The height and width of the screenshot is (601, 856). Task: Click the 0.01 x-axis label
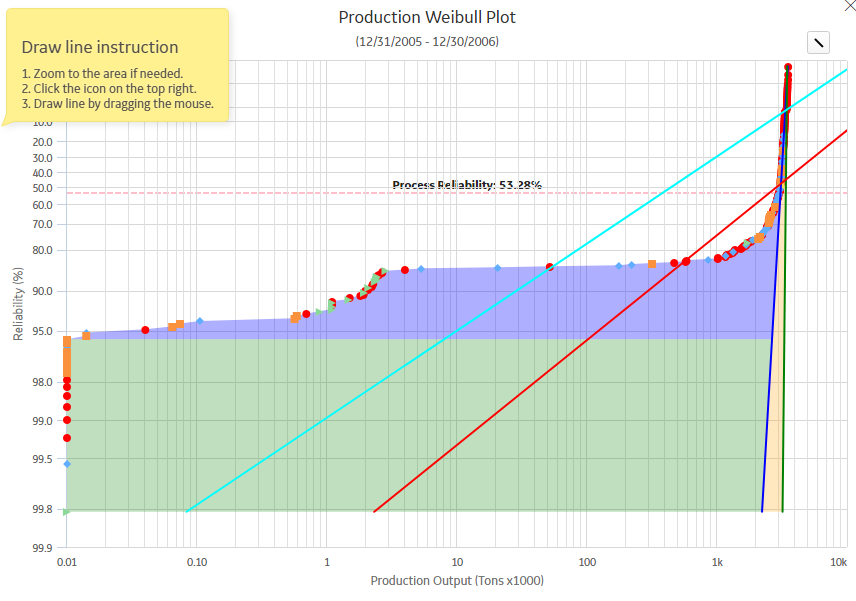(x=67, y=562)
